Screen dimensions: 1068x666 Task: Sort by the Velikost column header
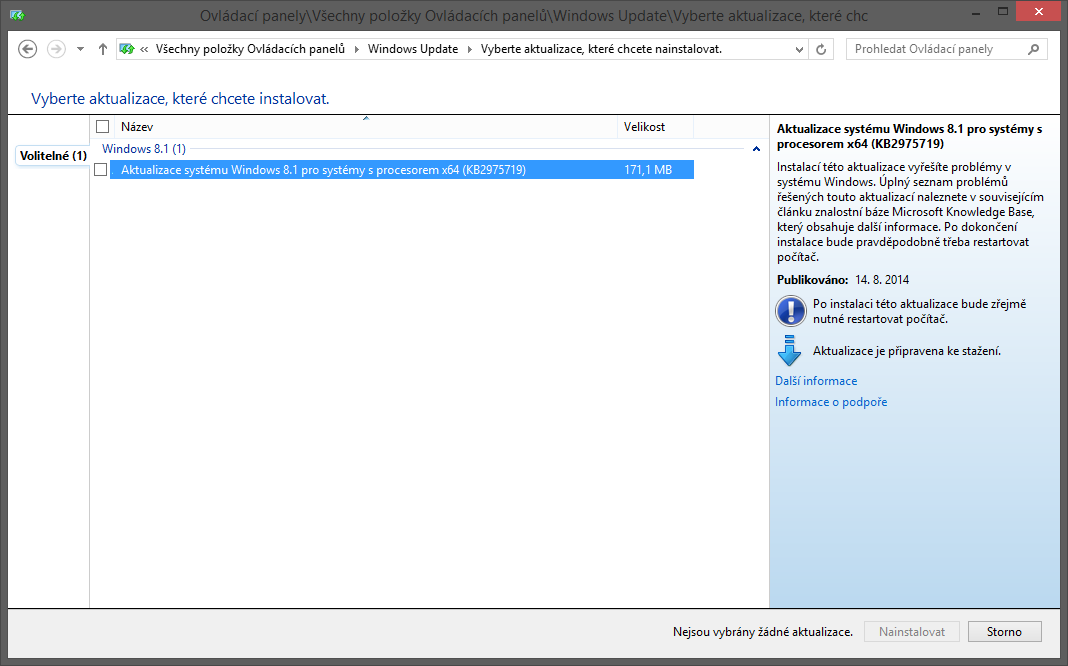655,127
